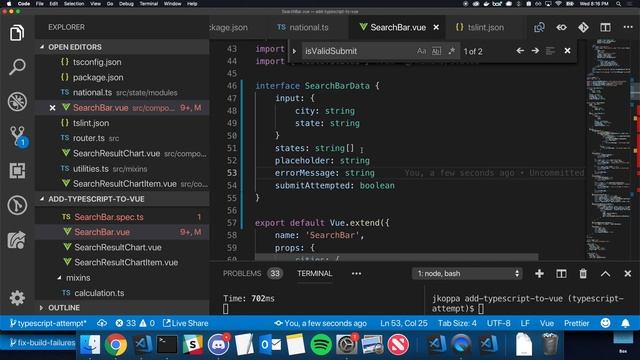Open editor More Actions ellipsis
Viewport: 640px width, 360px height.
(628, 27)
